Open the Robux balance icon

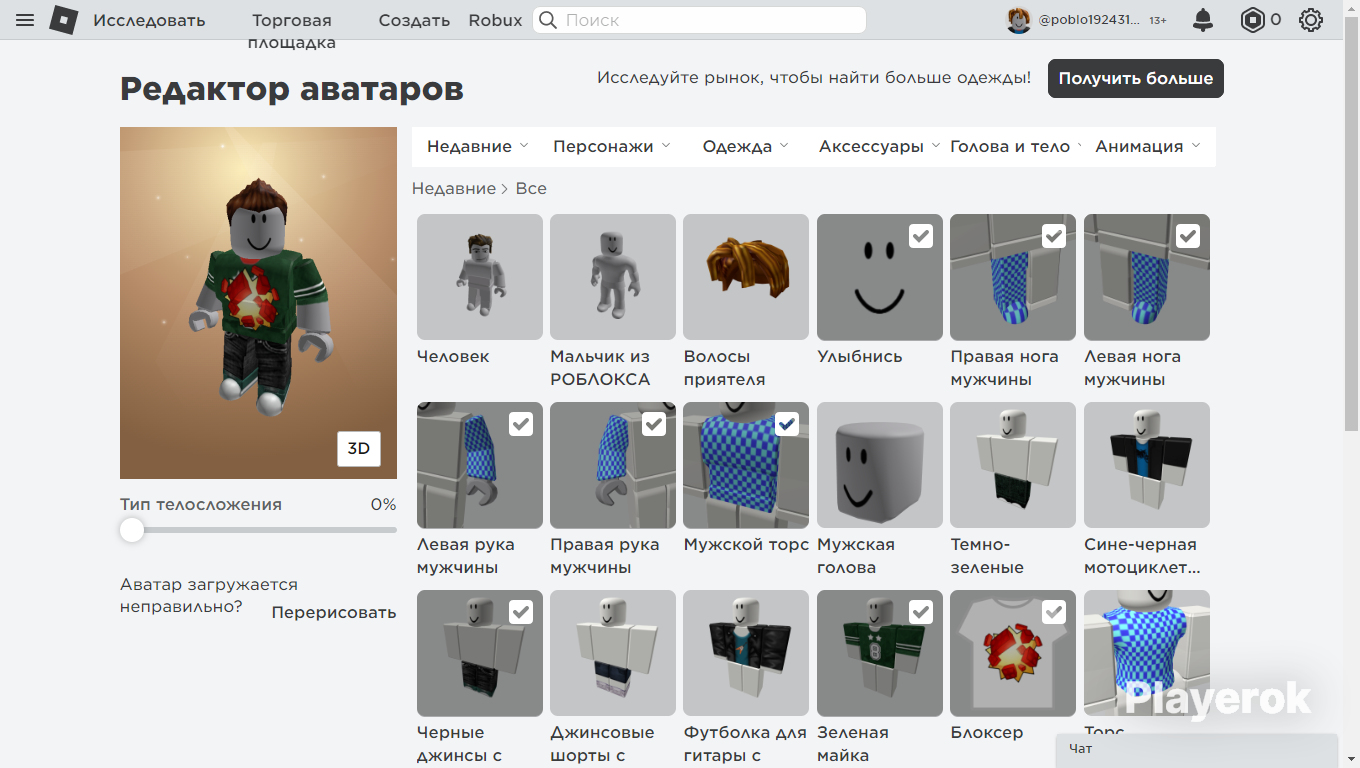(x=1252, y=20)
